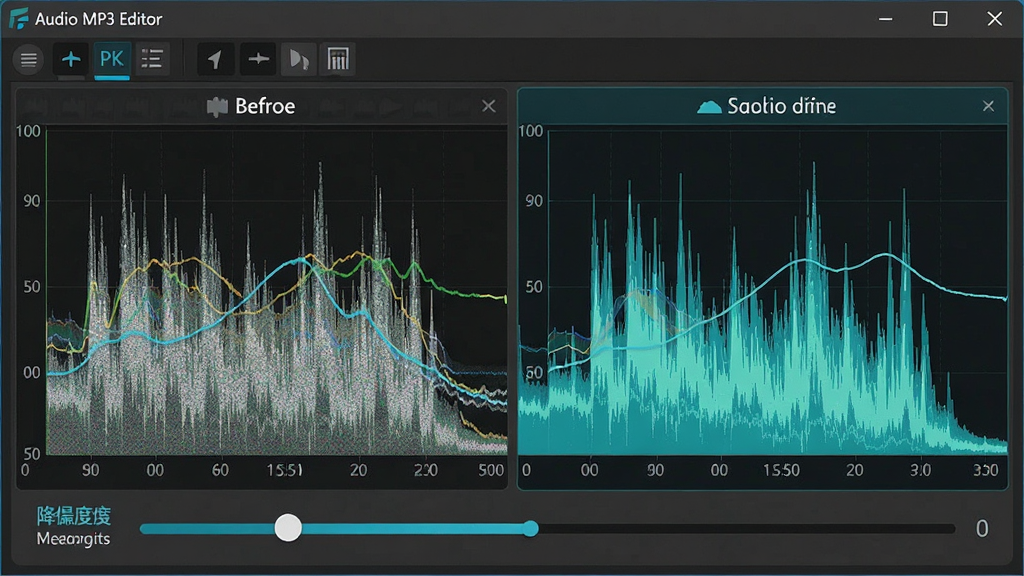Close the Befroe panel
The height and width of the screenshot is (576, 1024).
click(488, 106)
